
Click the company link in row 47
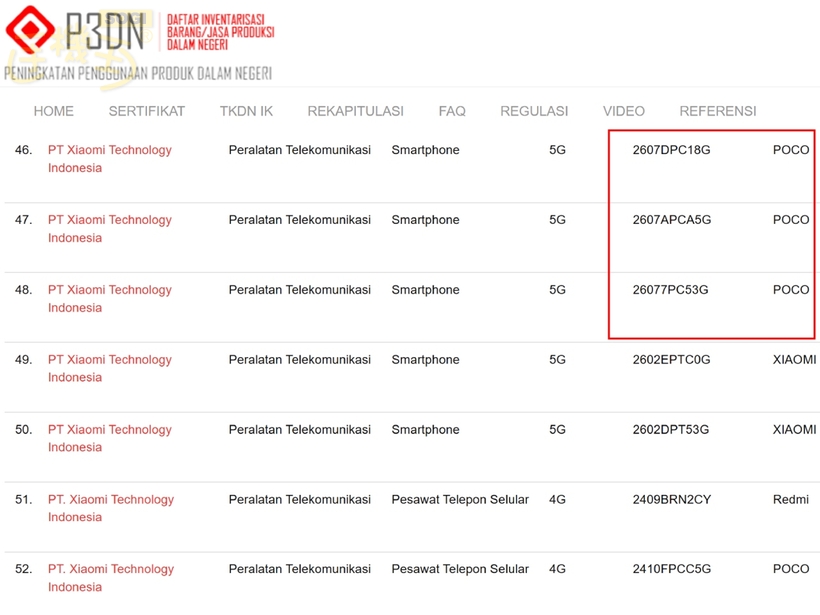[110, 229]
